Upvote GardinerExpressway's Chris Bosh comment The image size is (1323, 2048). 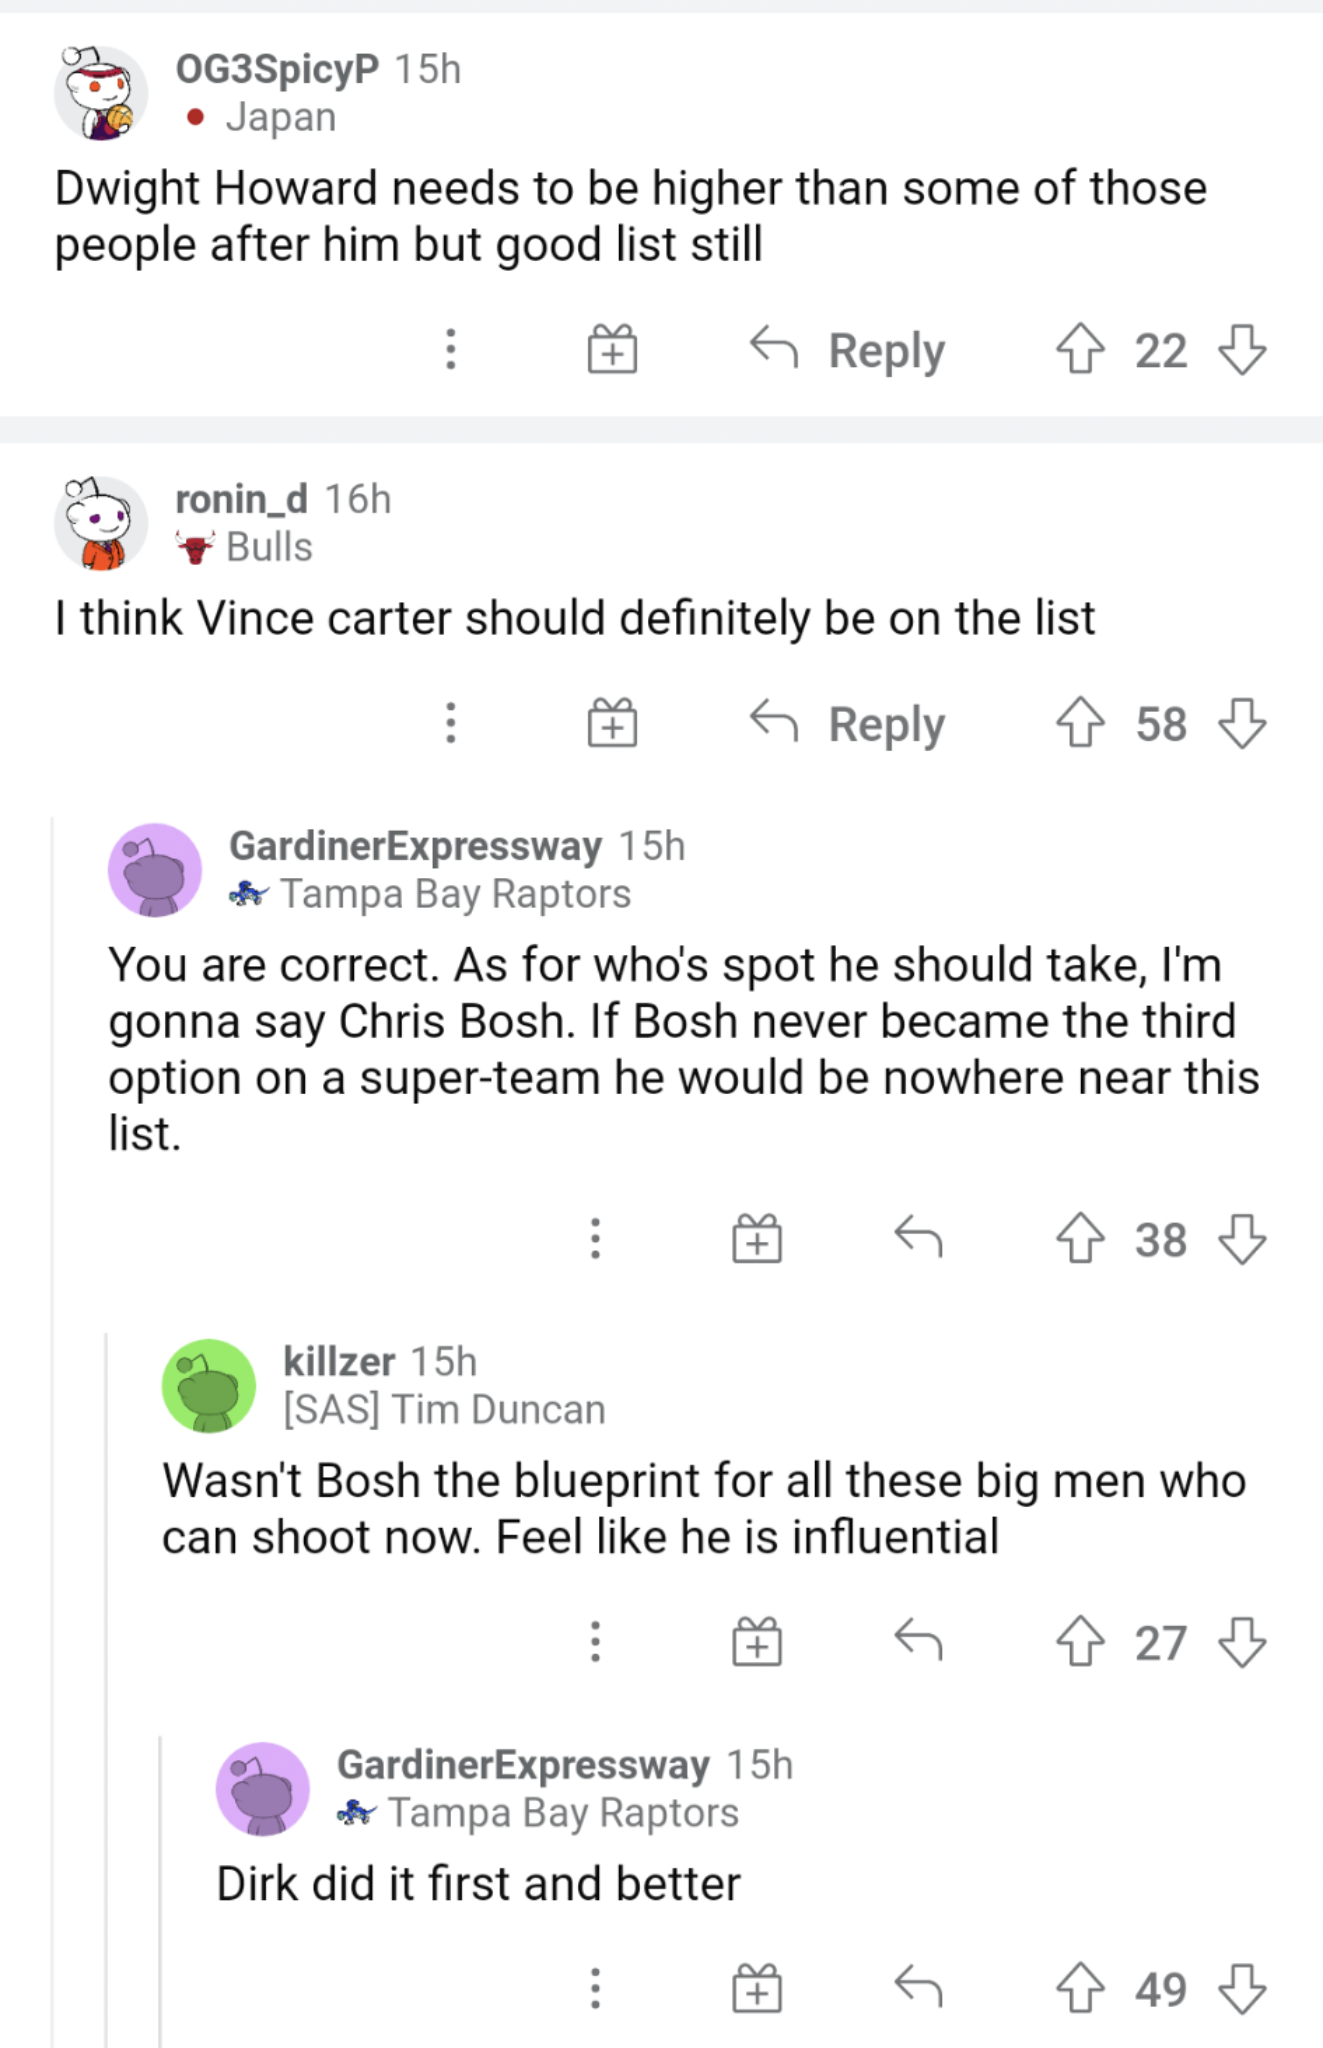click(1080, 1239)
